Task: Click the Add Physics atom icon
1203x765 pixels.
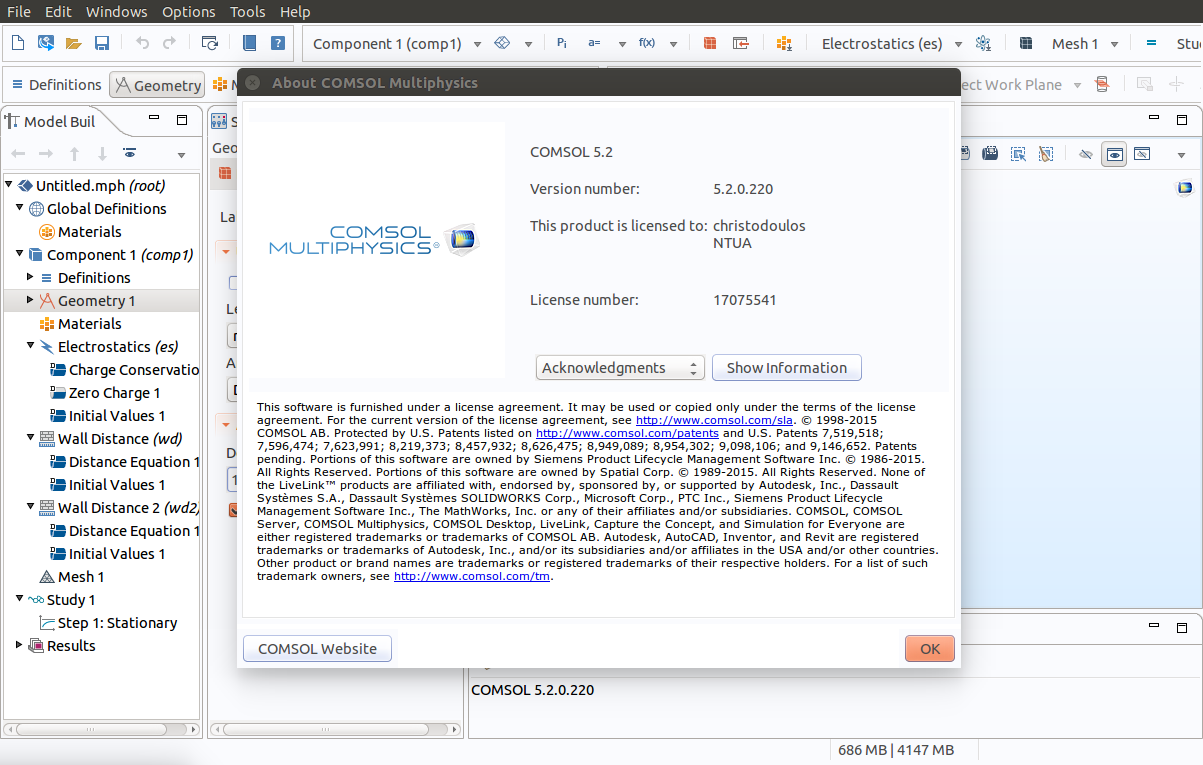Action: pyautogui.click(x=984, y=43)
